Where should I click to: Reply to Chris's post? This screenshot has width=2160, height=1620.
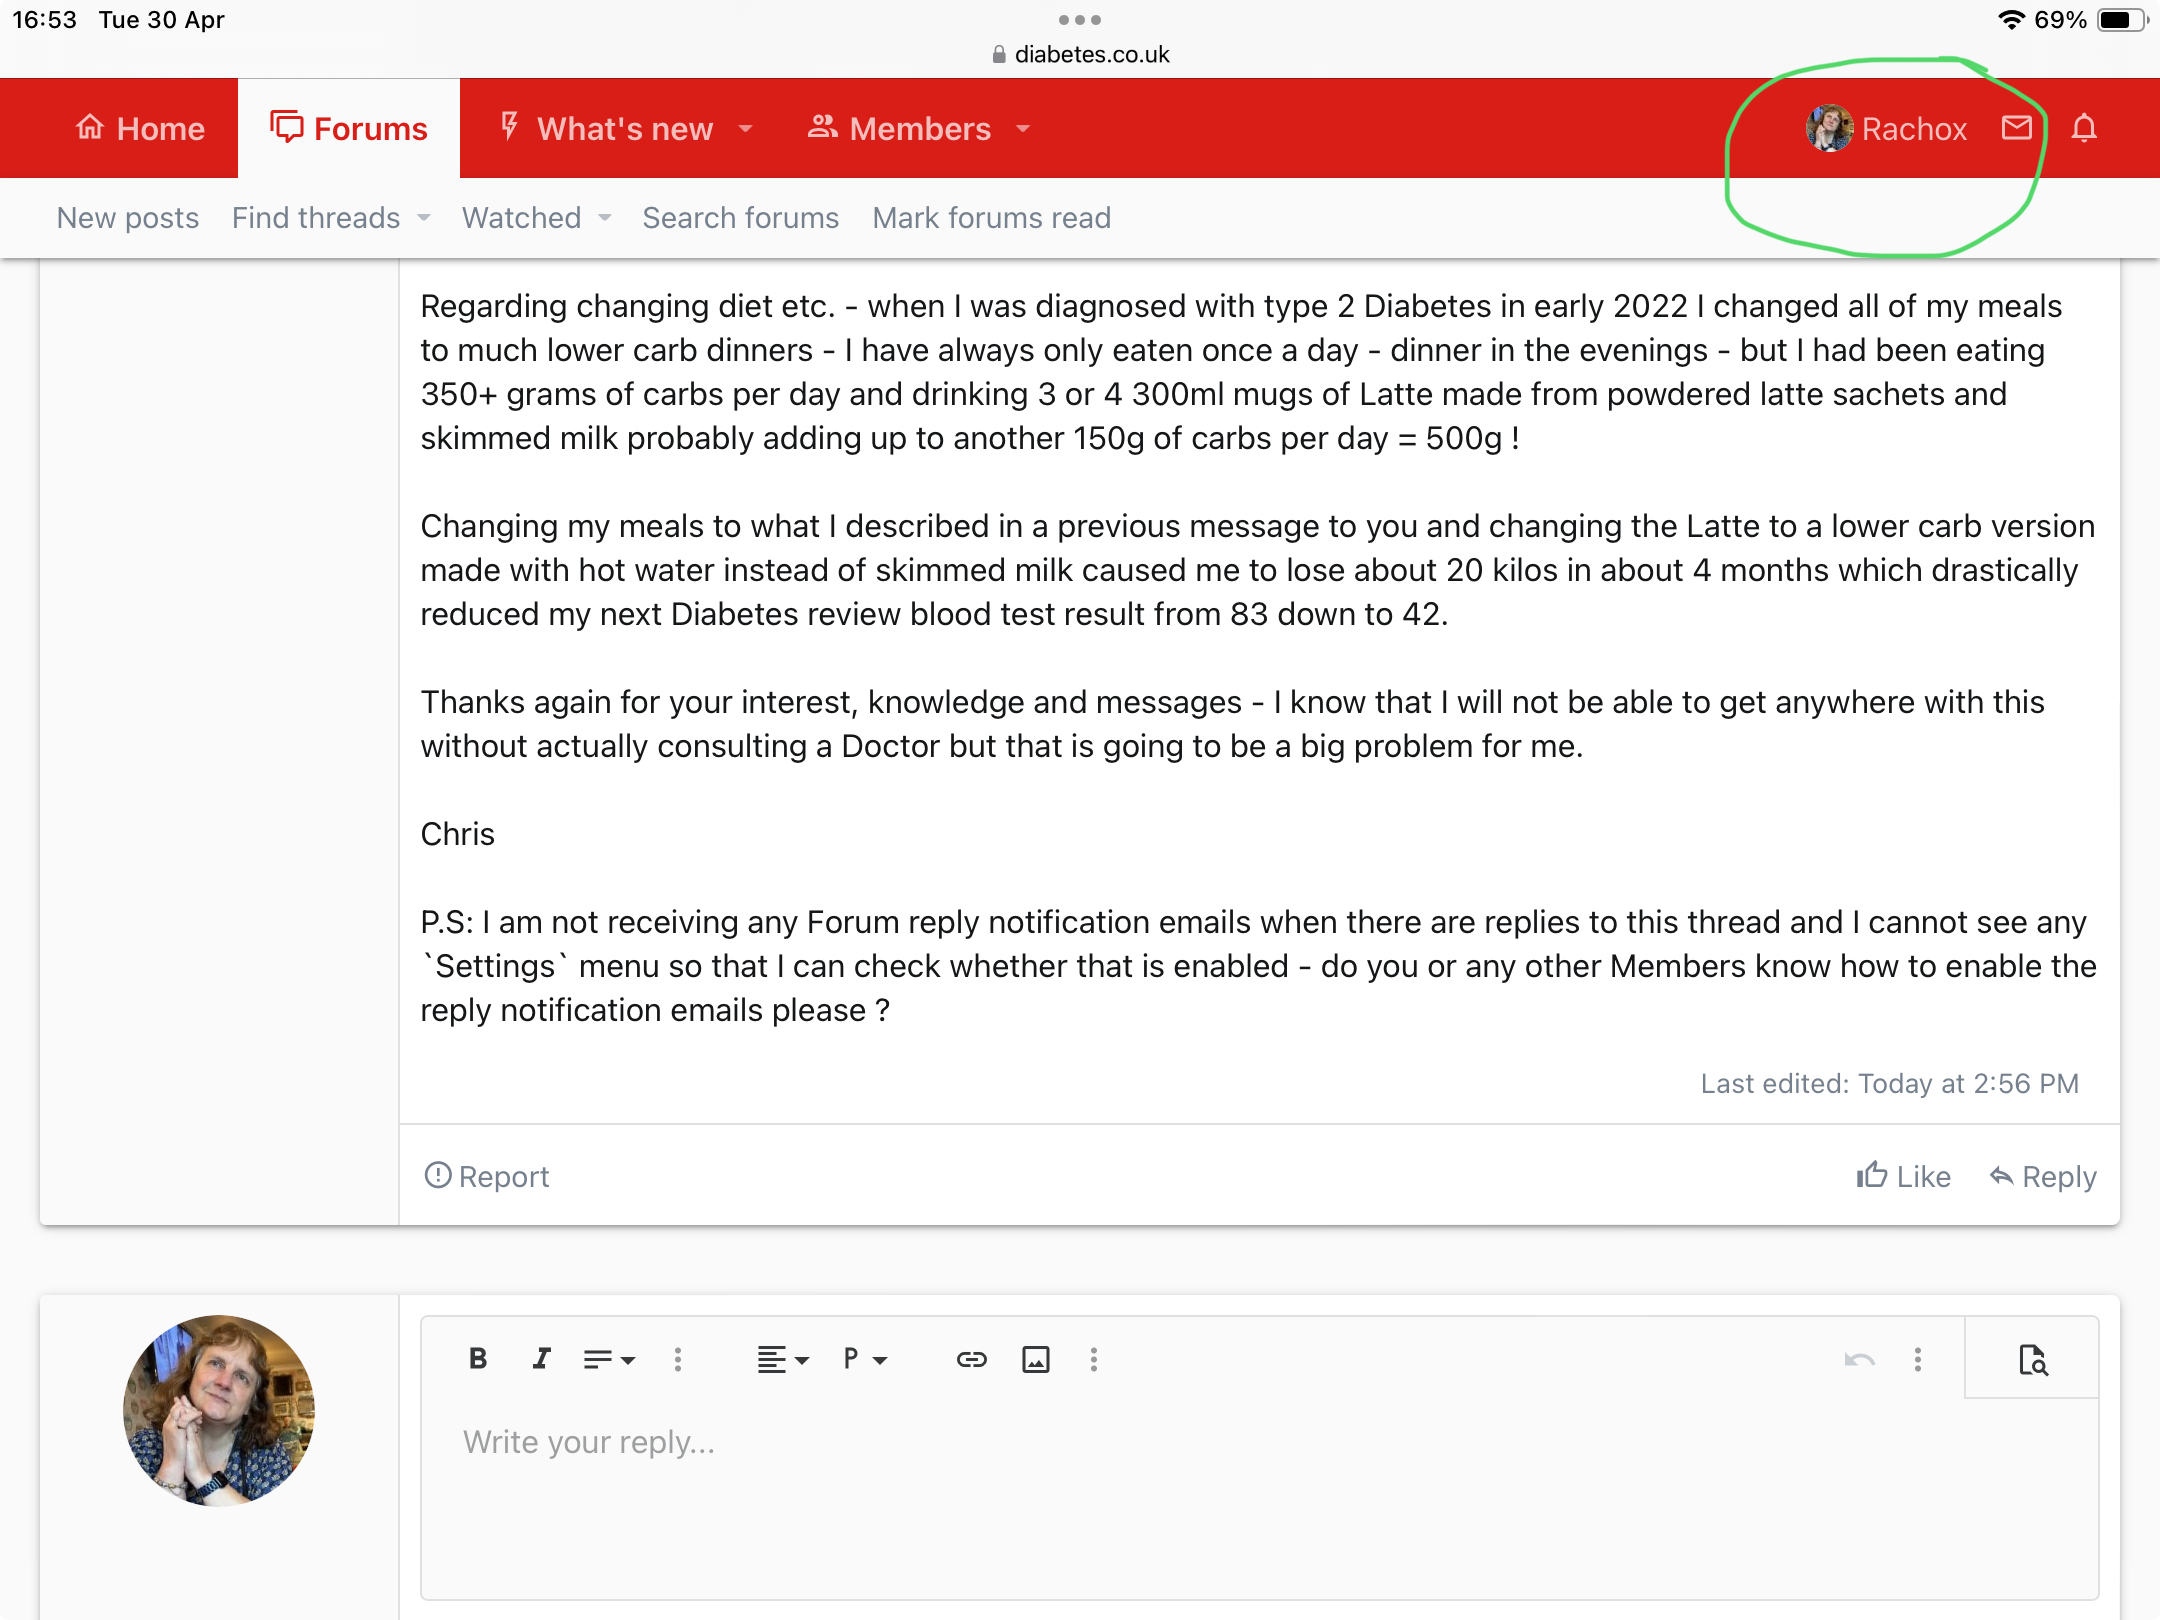(x=2043, y=1176)
